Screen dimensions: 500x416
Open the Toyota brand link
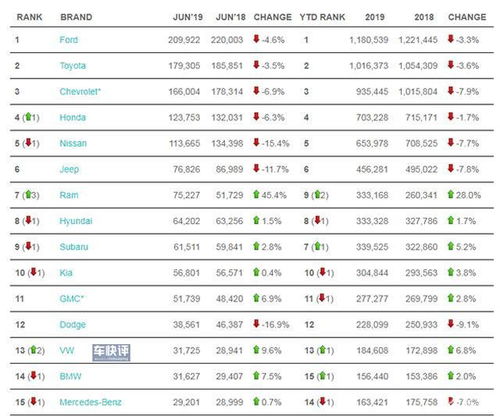(x=73, y=66)
